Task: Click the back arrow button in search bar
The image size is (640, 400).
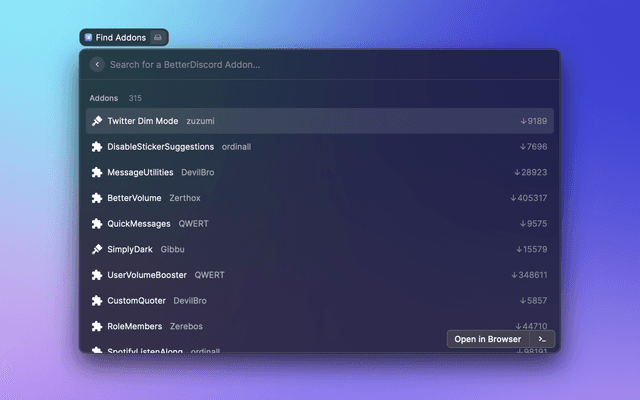Action: [97, 64]
